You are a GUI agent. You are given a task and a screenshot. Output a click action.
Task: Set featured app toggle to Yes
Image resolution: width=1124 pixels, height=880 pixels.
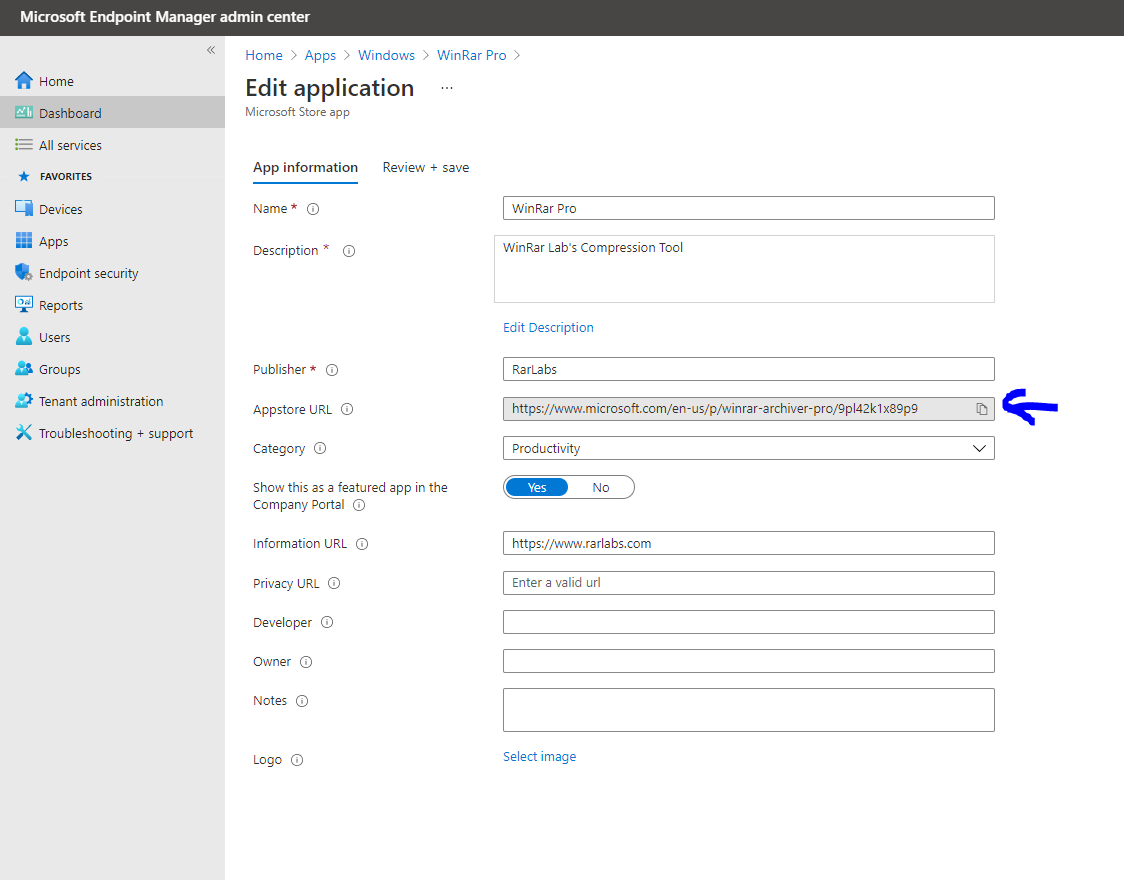[x=537, y=487]
